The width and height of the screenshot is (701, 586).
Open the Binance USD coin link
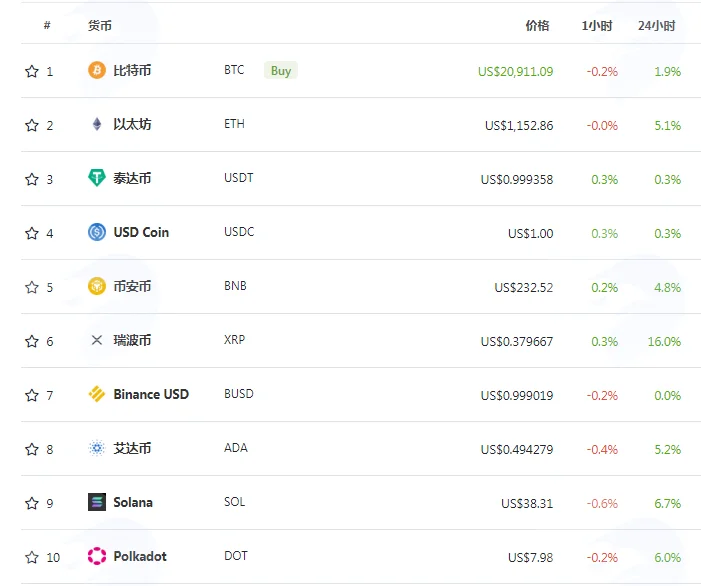(151, 394)
